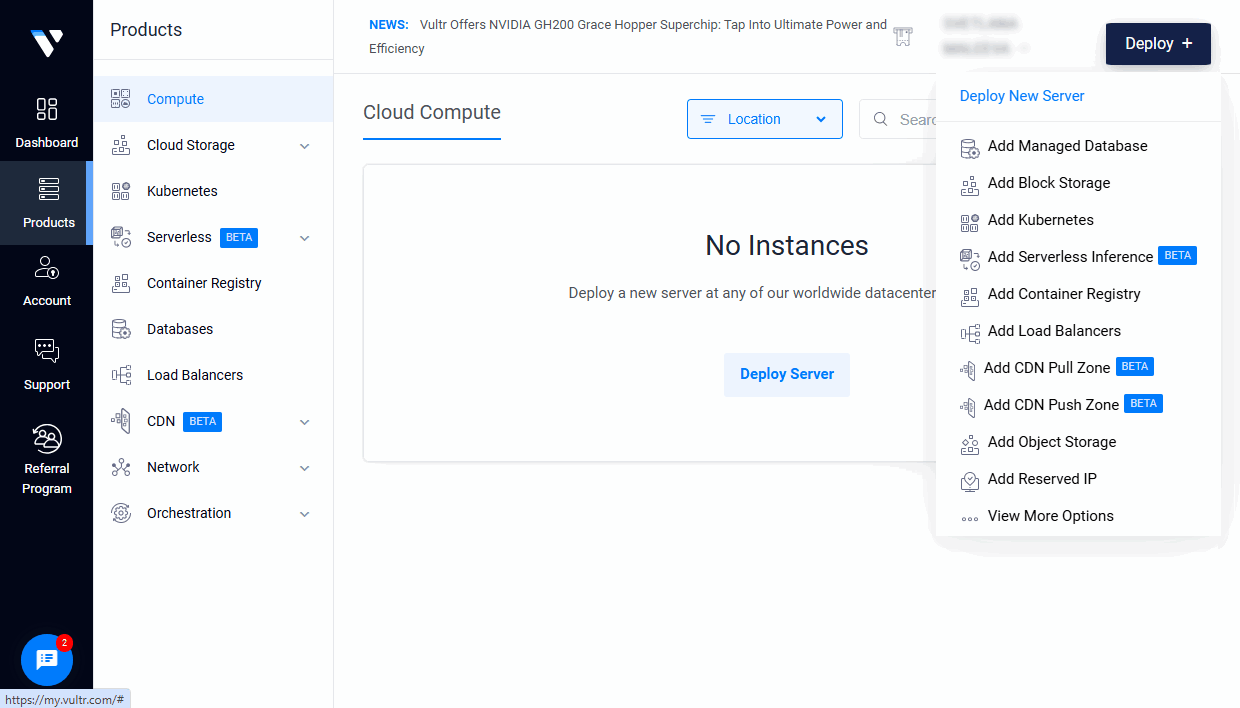Select the Compute product icon
This screenshot has width=1240, height=708.
coord(121,98)
